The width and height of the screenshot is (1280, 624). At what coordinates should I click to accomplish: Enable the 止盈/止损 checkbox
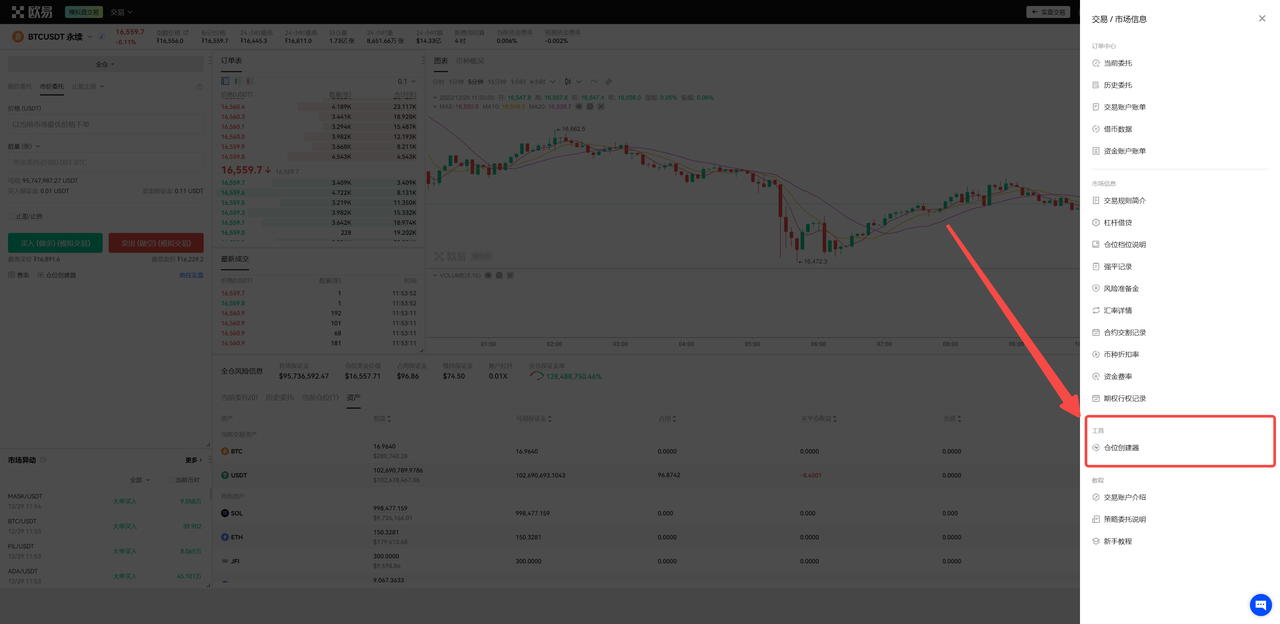pos(12,216)
